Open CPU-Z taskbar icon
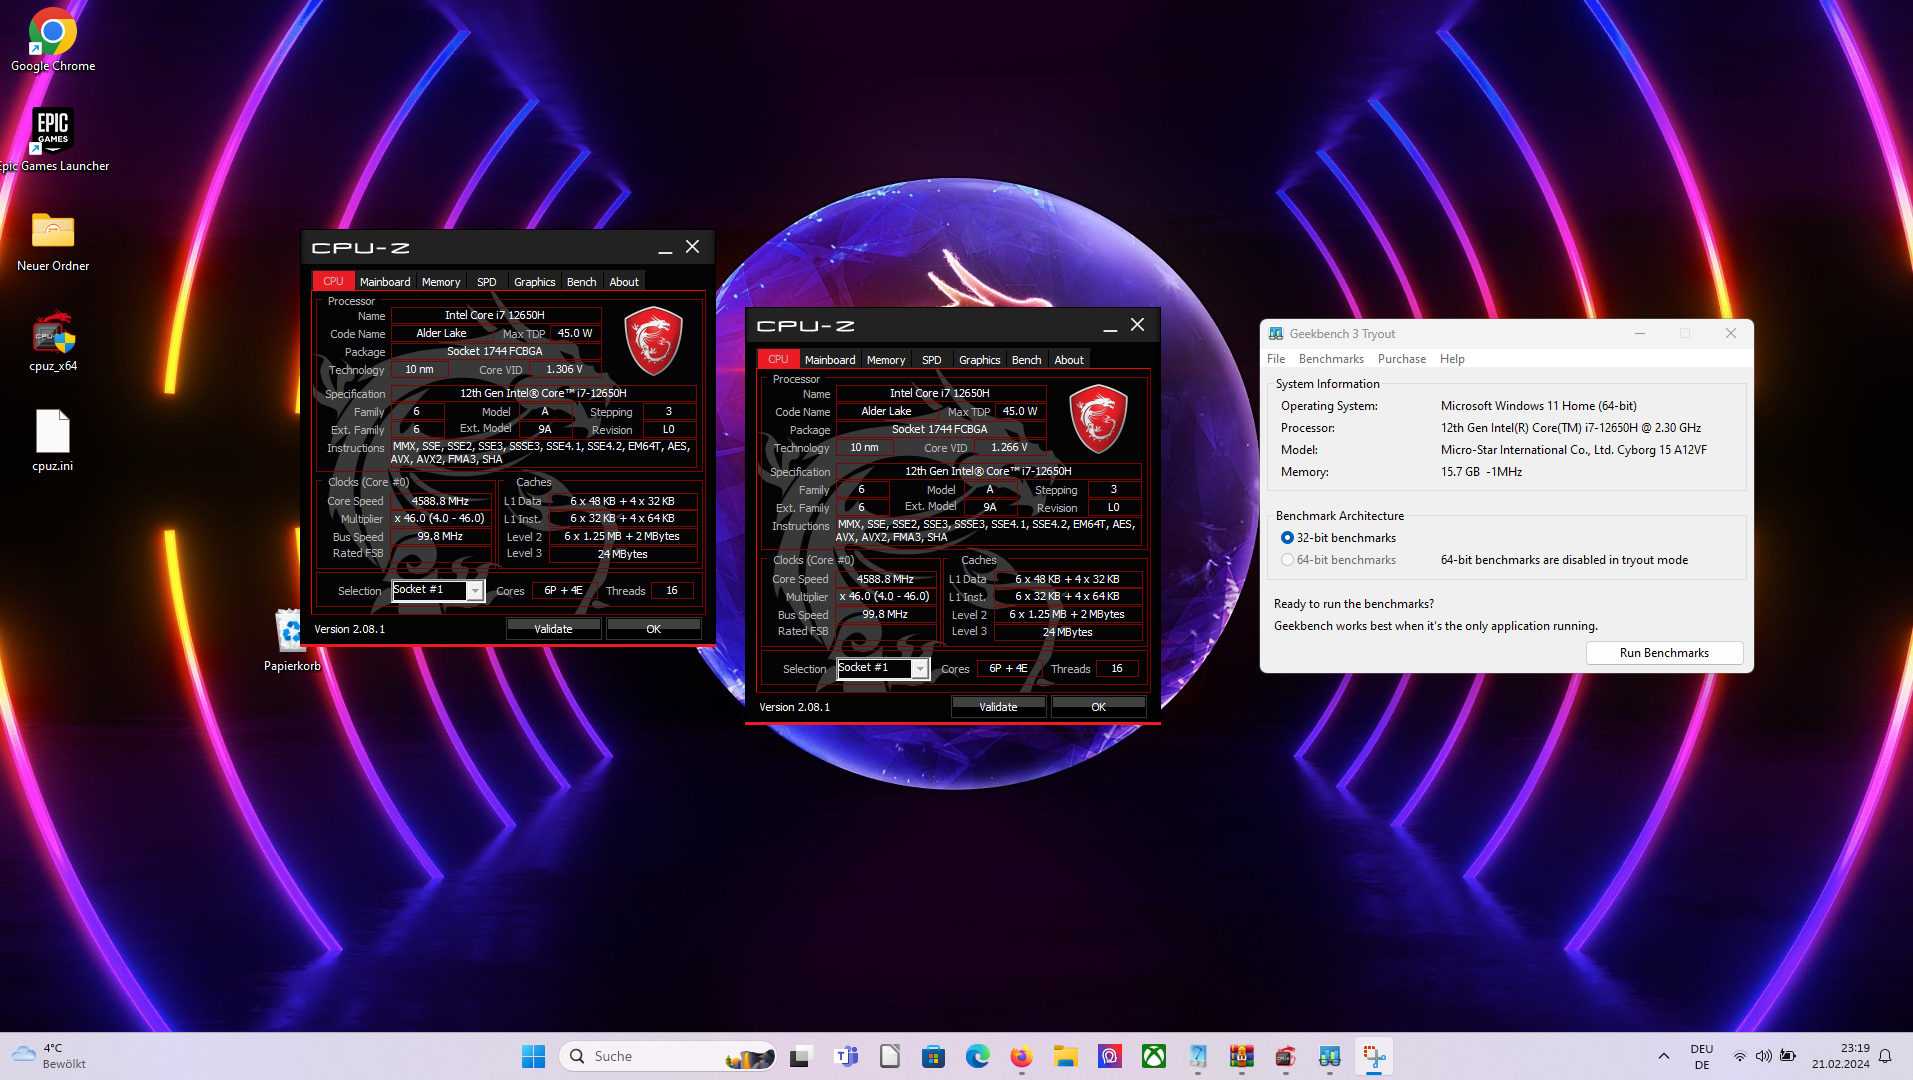 click(1286, 1056)
